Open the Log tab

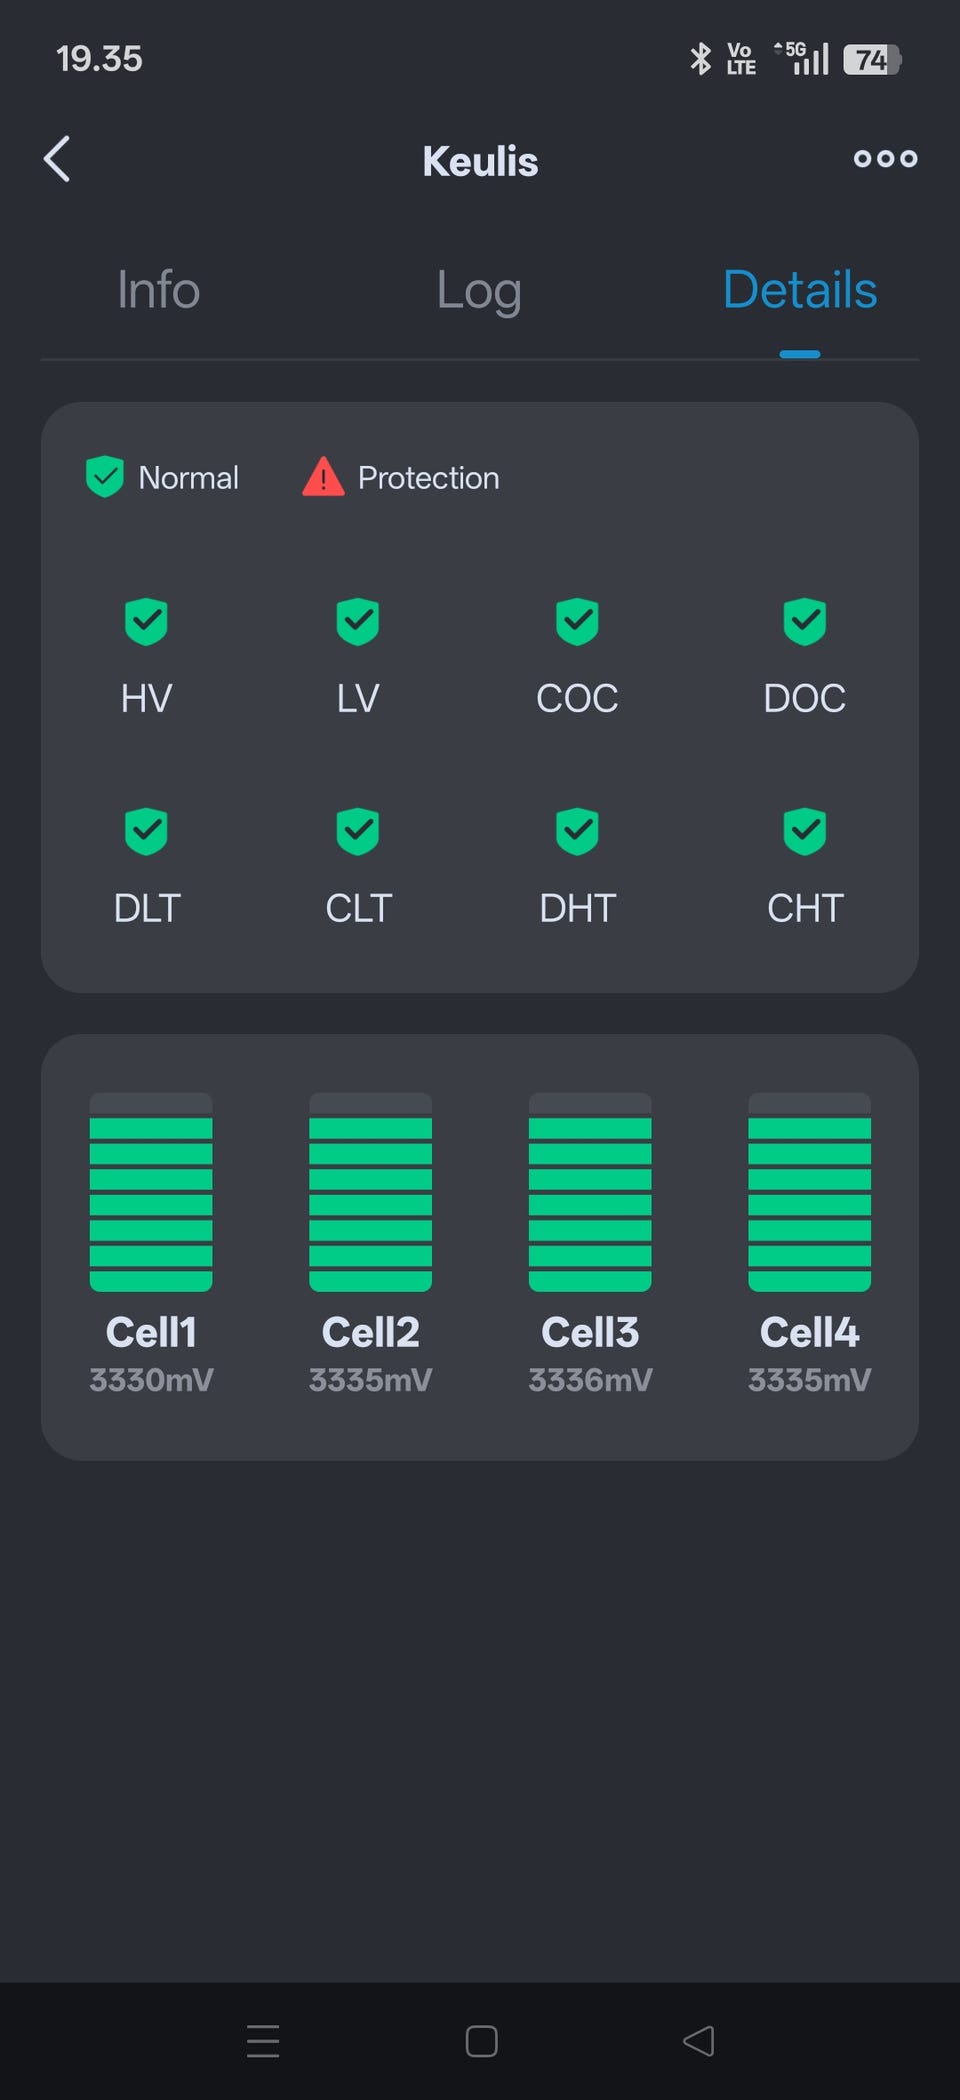coord(479,292)
